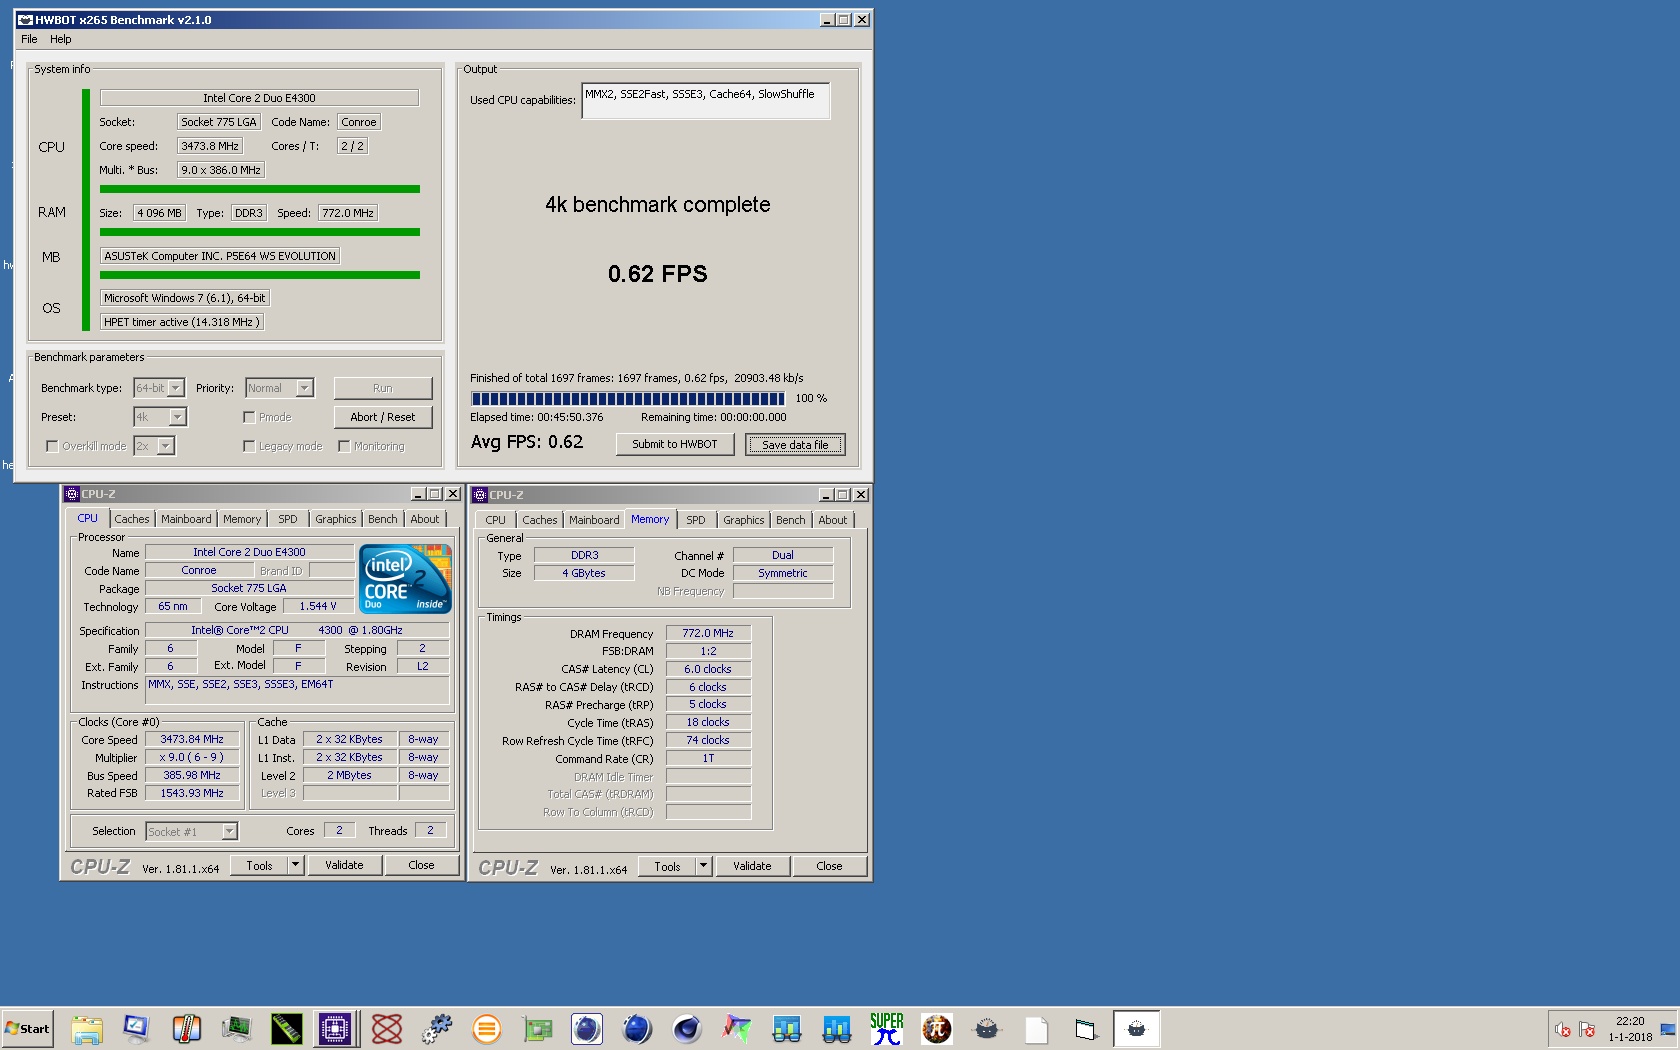Image resolution: width=1680 pixels, height=1050 pixels.
Task: Click the Intel Core 2 Duo logo
Action: tap(405, 579)
